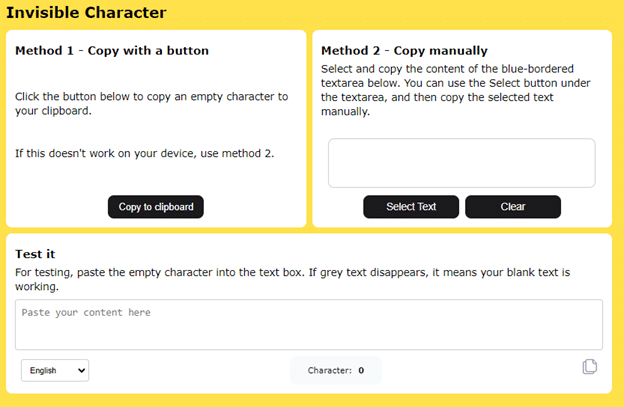Viewport: 624px width, 407px height.
Task: Clear the Method 2 textarea with the Clear button
Action: click(513, 206)
